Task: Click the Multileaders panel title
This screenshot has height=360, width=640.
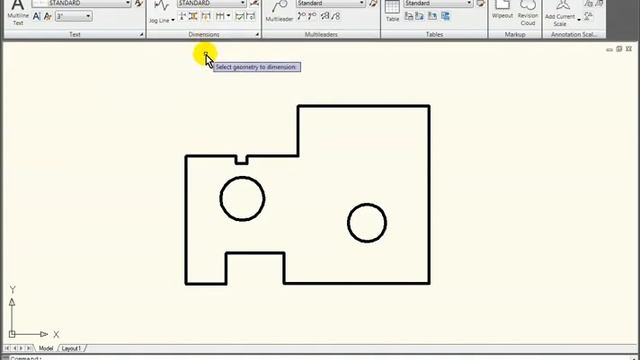Action: click(321, 35)
